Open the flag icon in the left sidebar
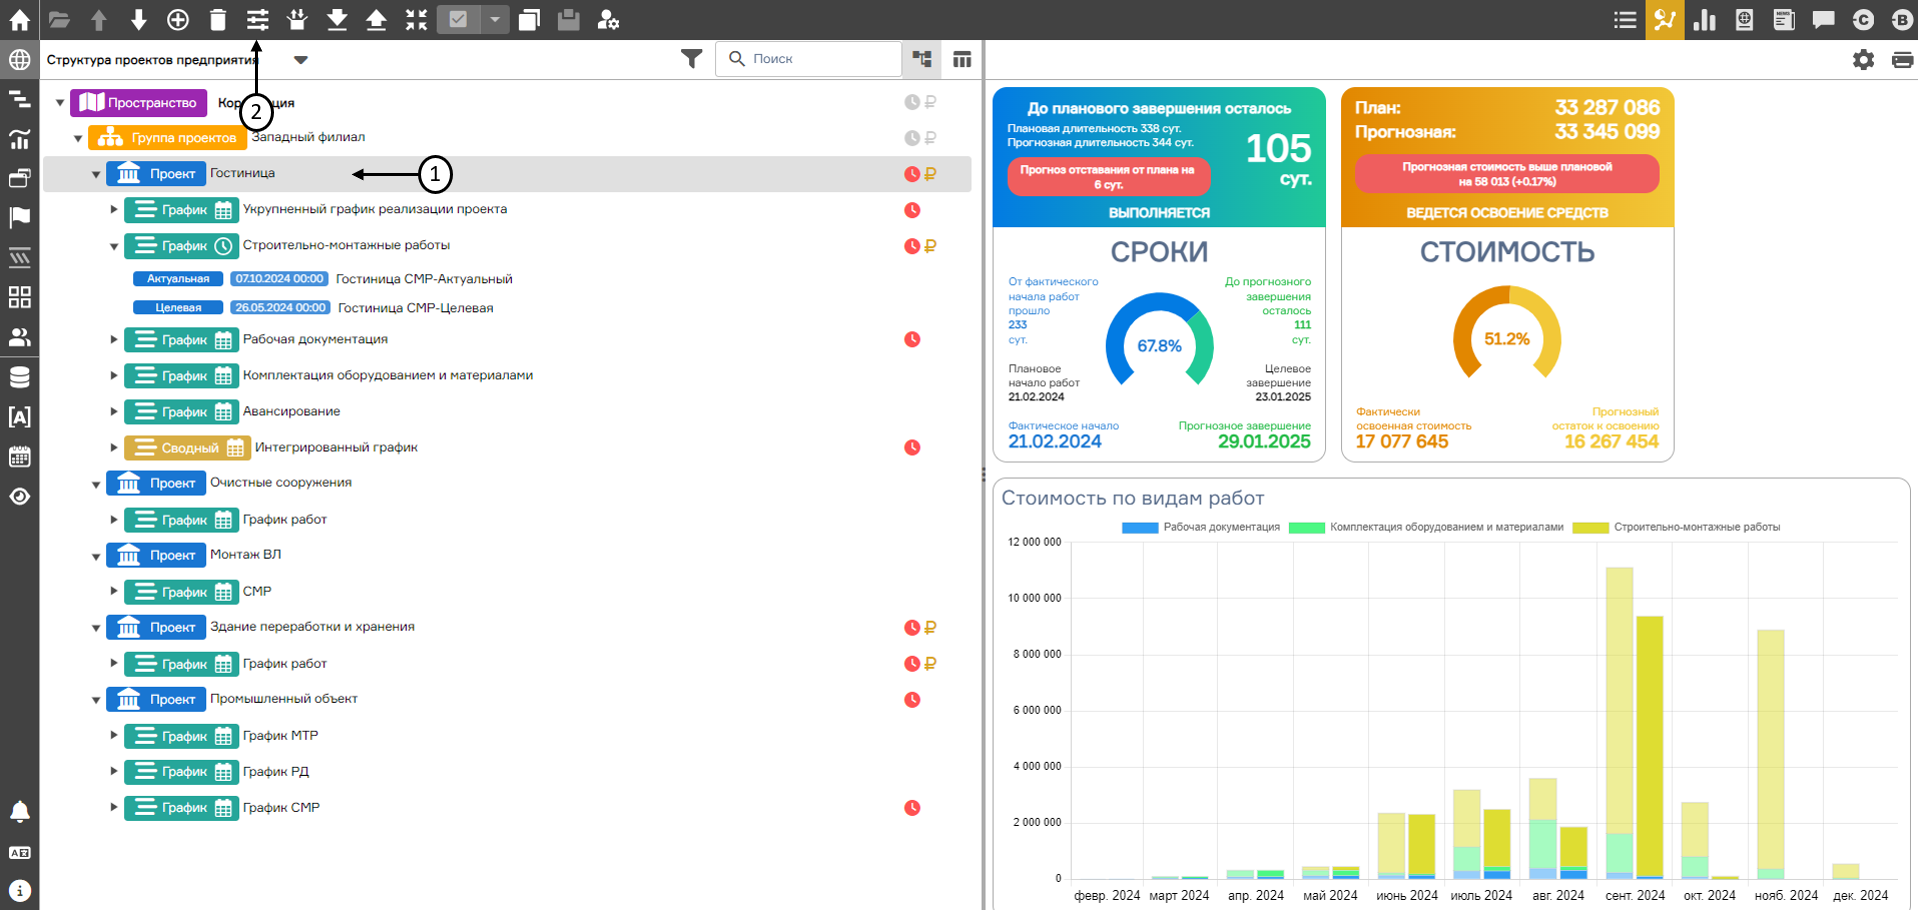The width and height of the screenshot is (1918, 910). pyautogui.click(x=19, y=217)
